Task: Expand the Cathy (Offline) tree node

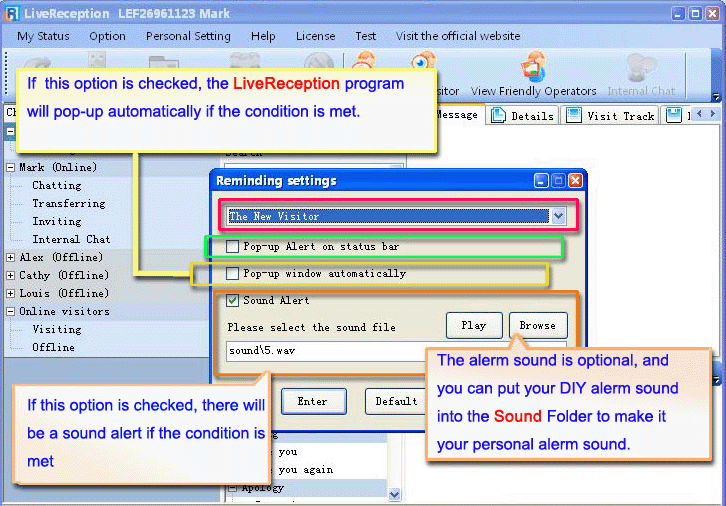Action: (x=11, y=275)
